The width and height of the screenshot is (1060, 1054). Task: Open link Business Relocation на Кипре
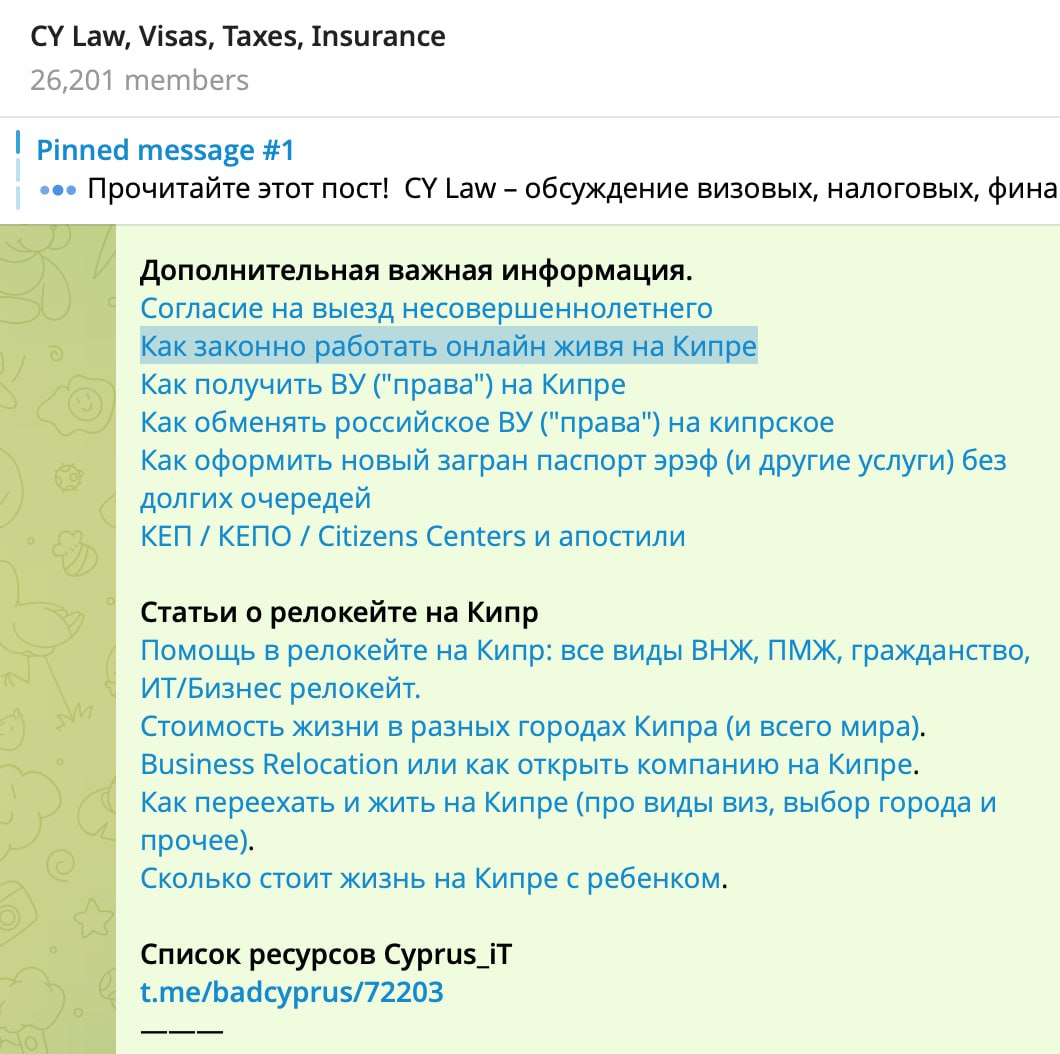[527, 765]
